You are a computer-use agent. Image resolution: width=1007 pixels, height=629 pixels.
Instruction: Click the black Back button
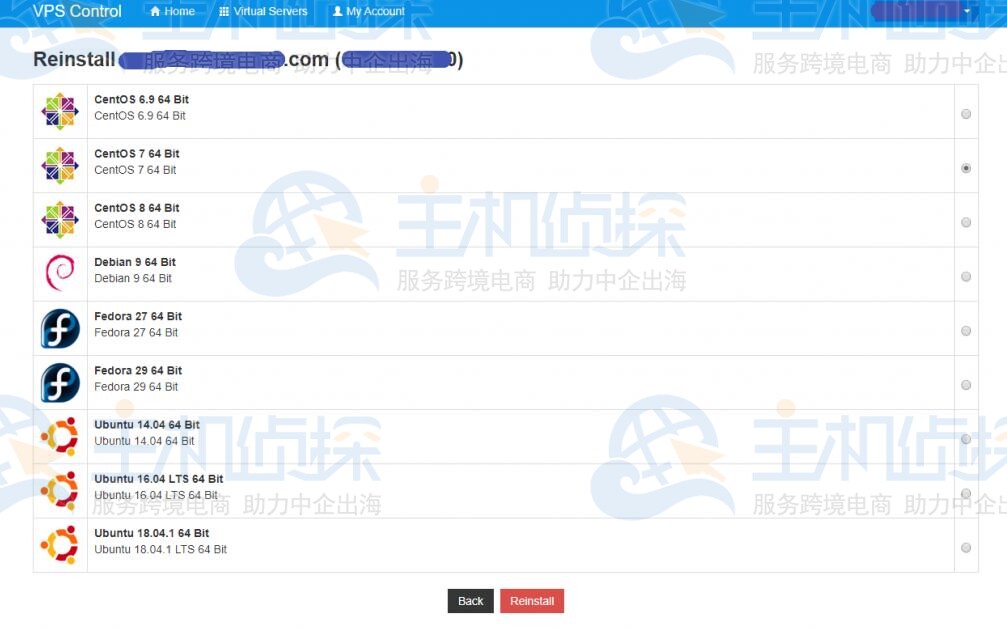(470, 601)
